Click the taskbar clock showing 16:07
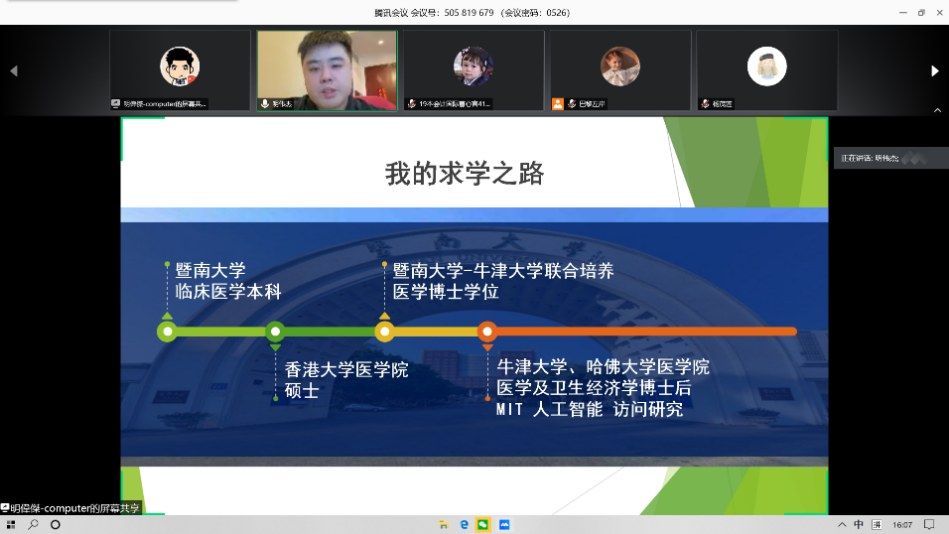 (902, 524)
